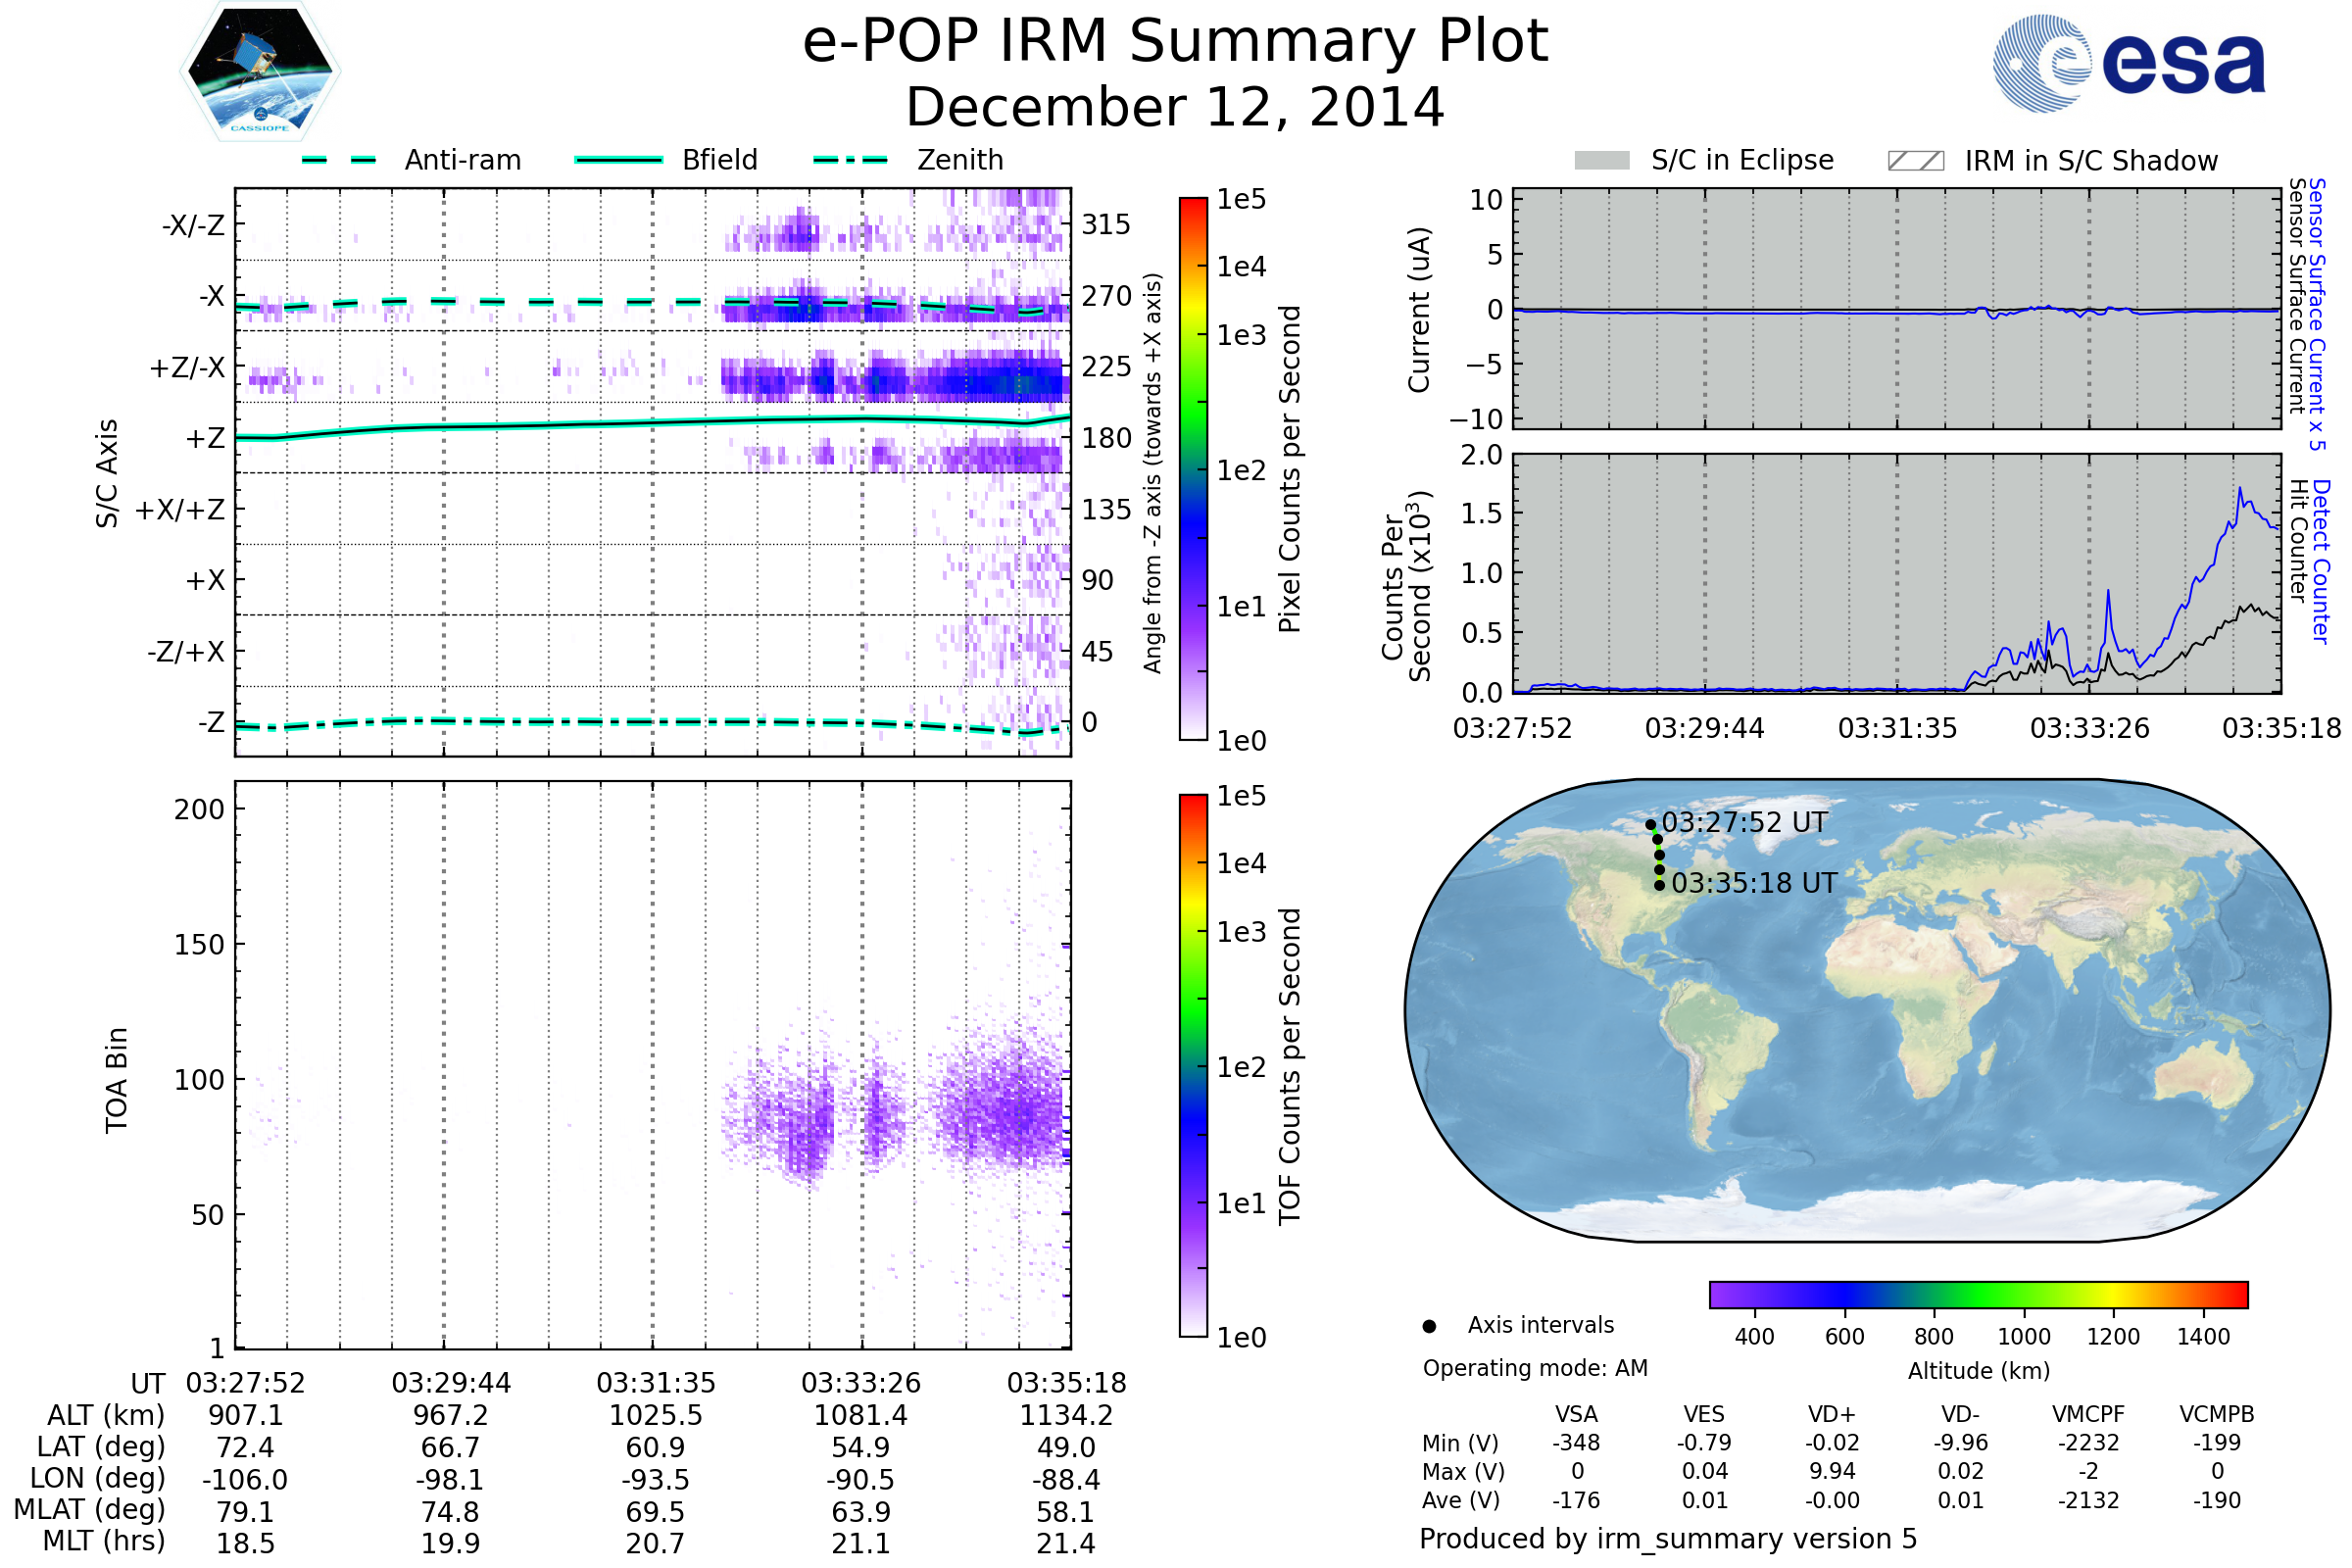Click the hatched IRM in S/C Shadow patch
The image size is (2352, 1568).
pos(1915,161)
